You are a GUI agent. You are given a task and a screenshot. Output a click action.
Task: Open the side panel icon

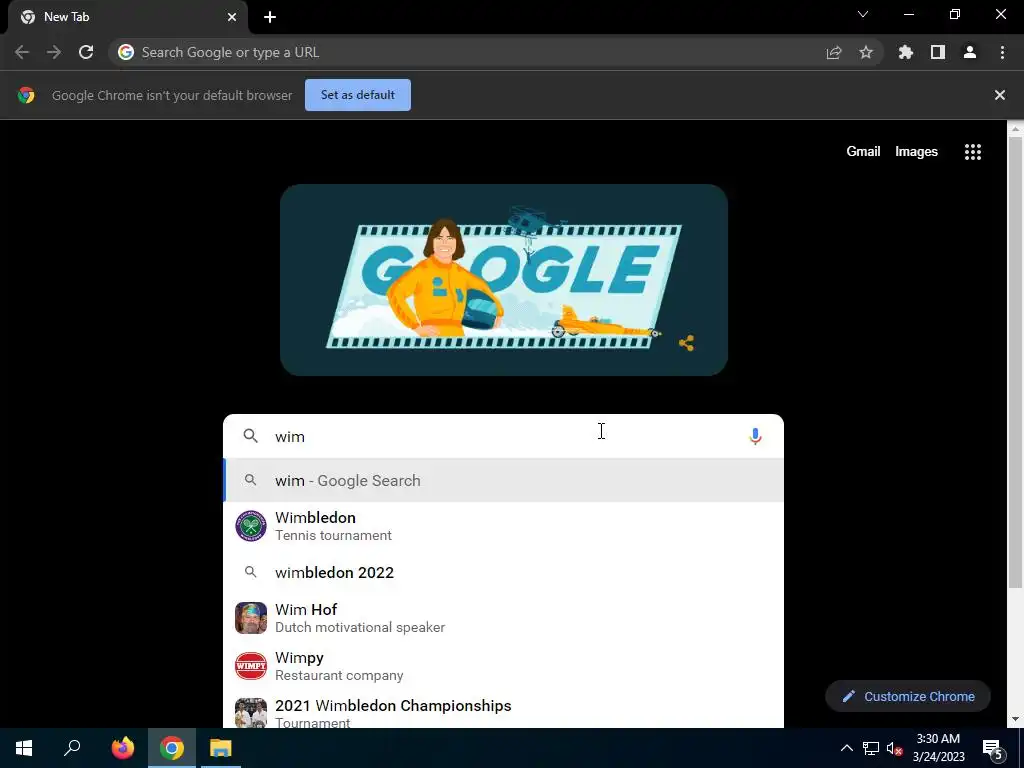click(938, 52)
